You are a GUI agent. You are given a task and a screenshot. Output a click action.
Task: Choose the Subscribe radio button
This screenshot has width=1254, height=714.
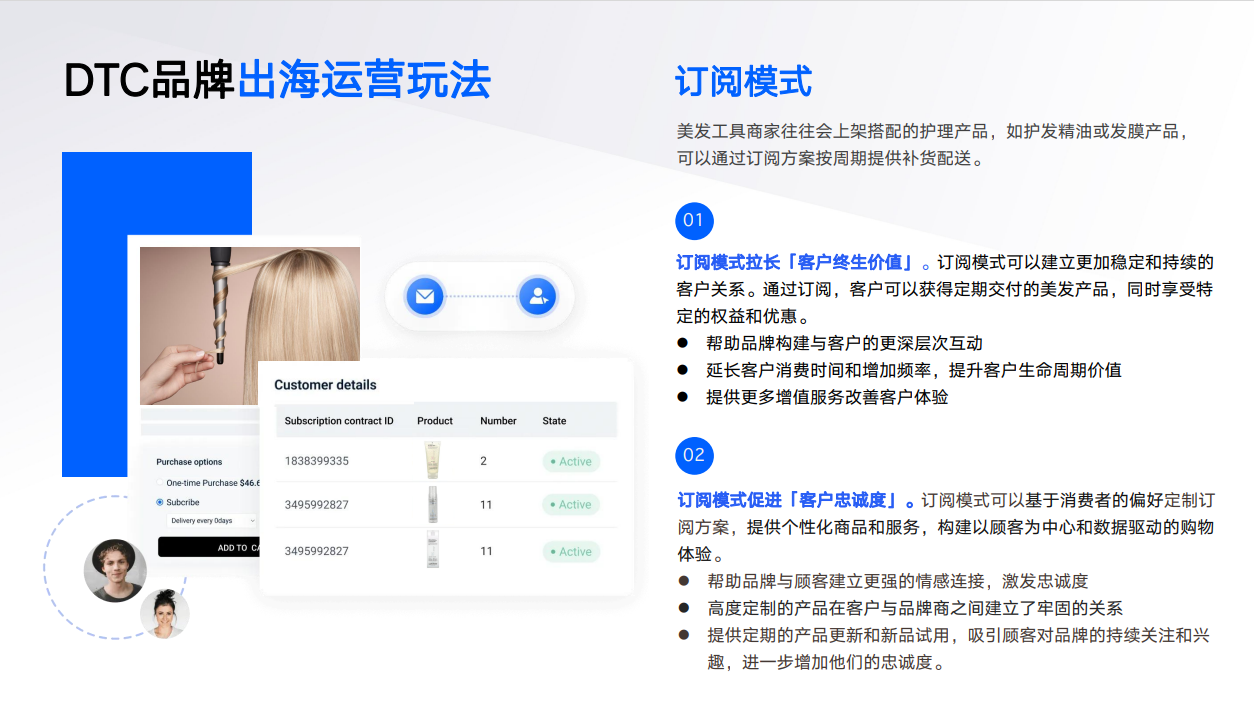coord(160,502)
